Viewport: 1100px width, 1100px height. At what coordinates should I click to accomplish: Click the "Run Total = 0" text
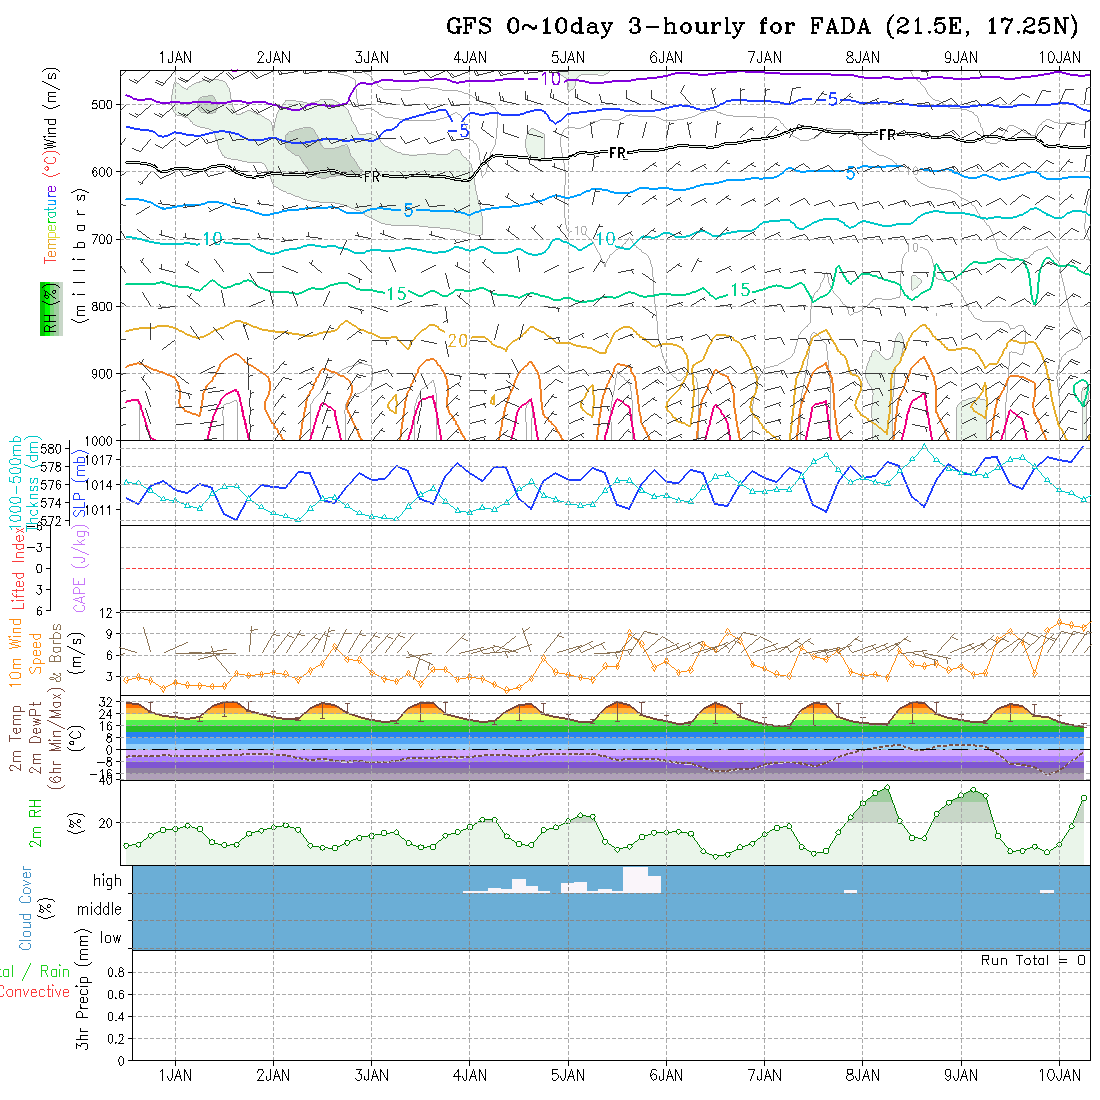(x=1033, y=960)
